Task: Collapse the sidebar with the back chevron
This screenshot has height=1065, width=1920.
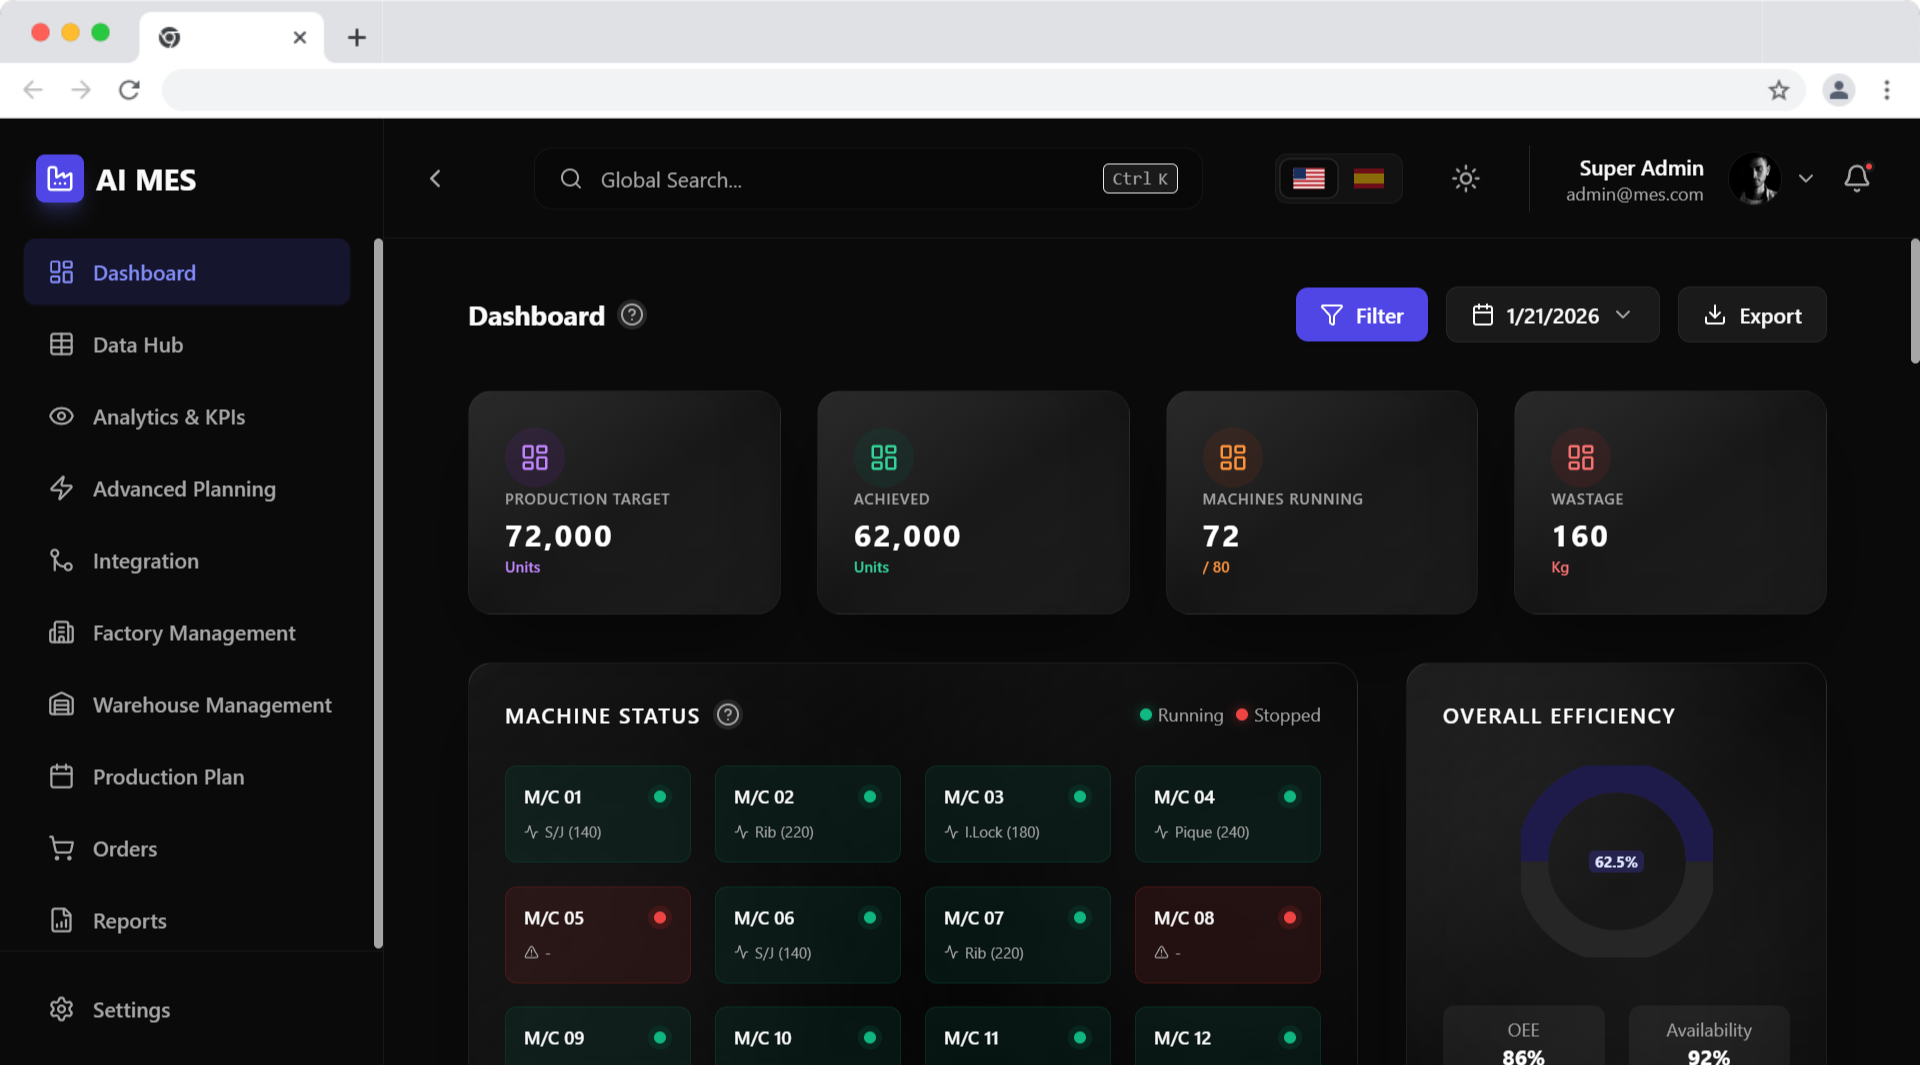Action: [435, 179]
